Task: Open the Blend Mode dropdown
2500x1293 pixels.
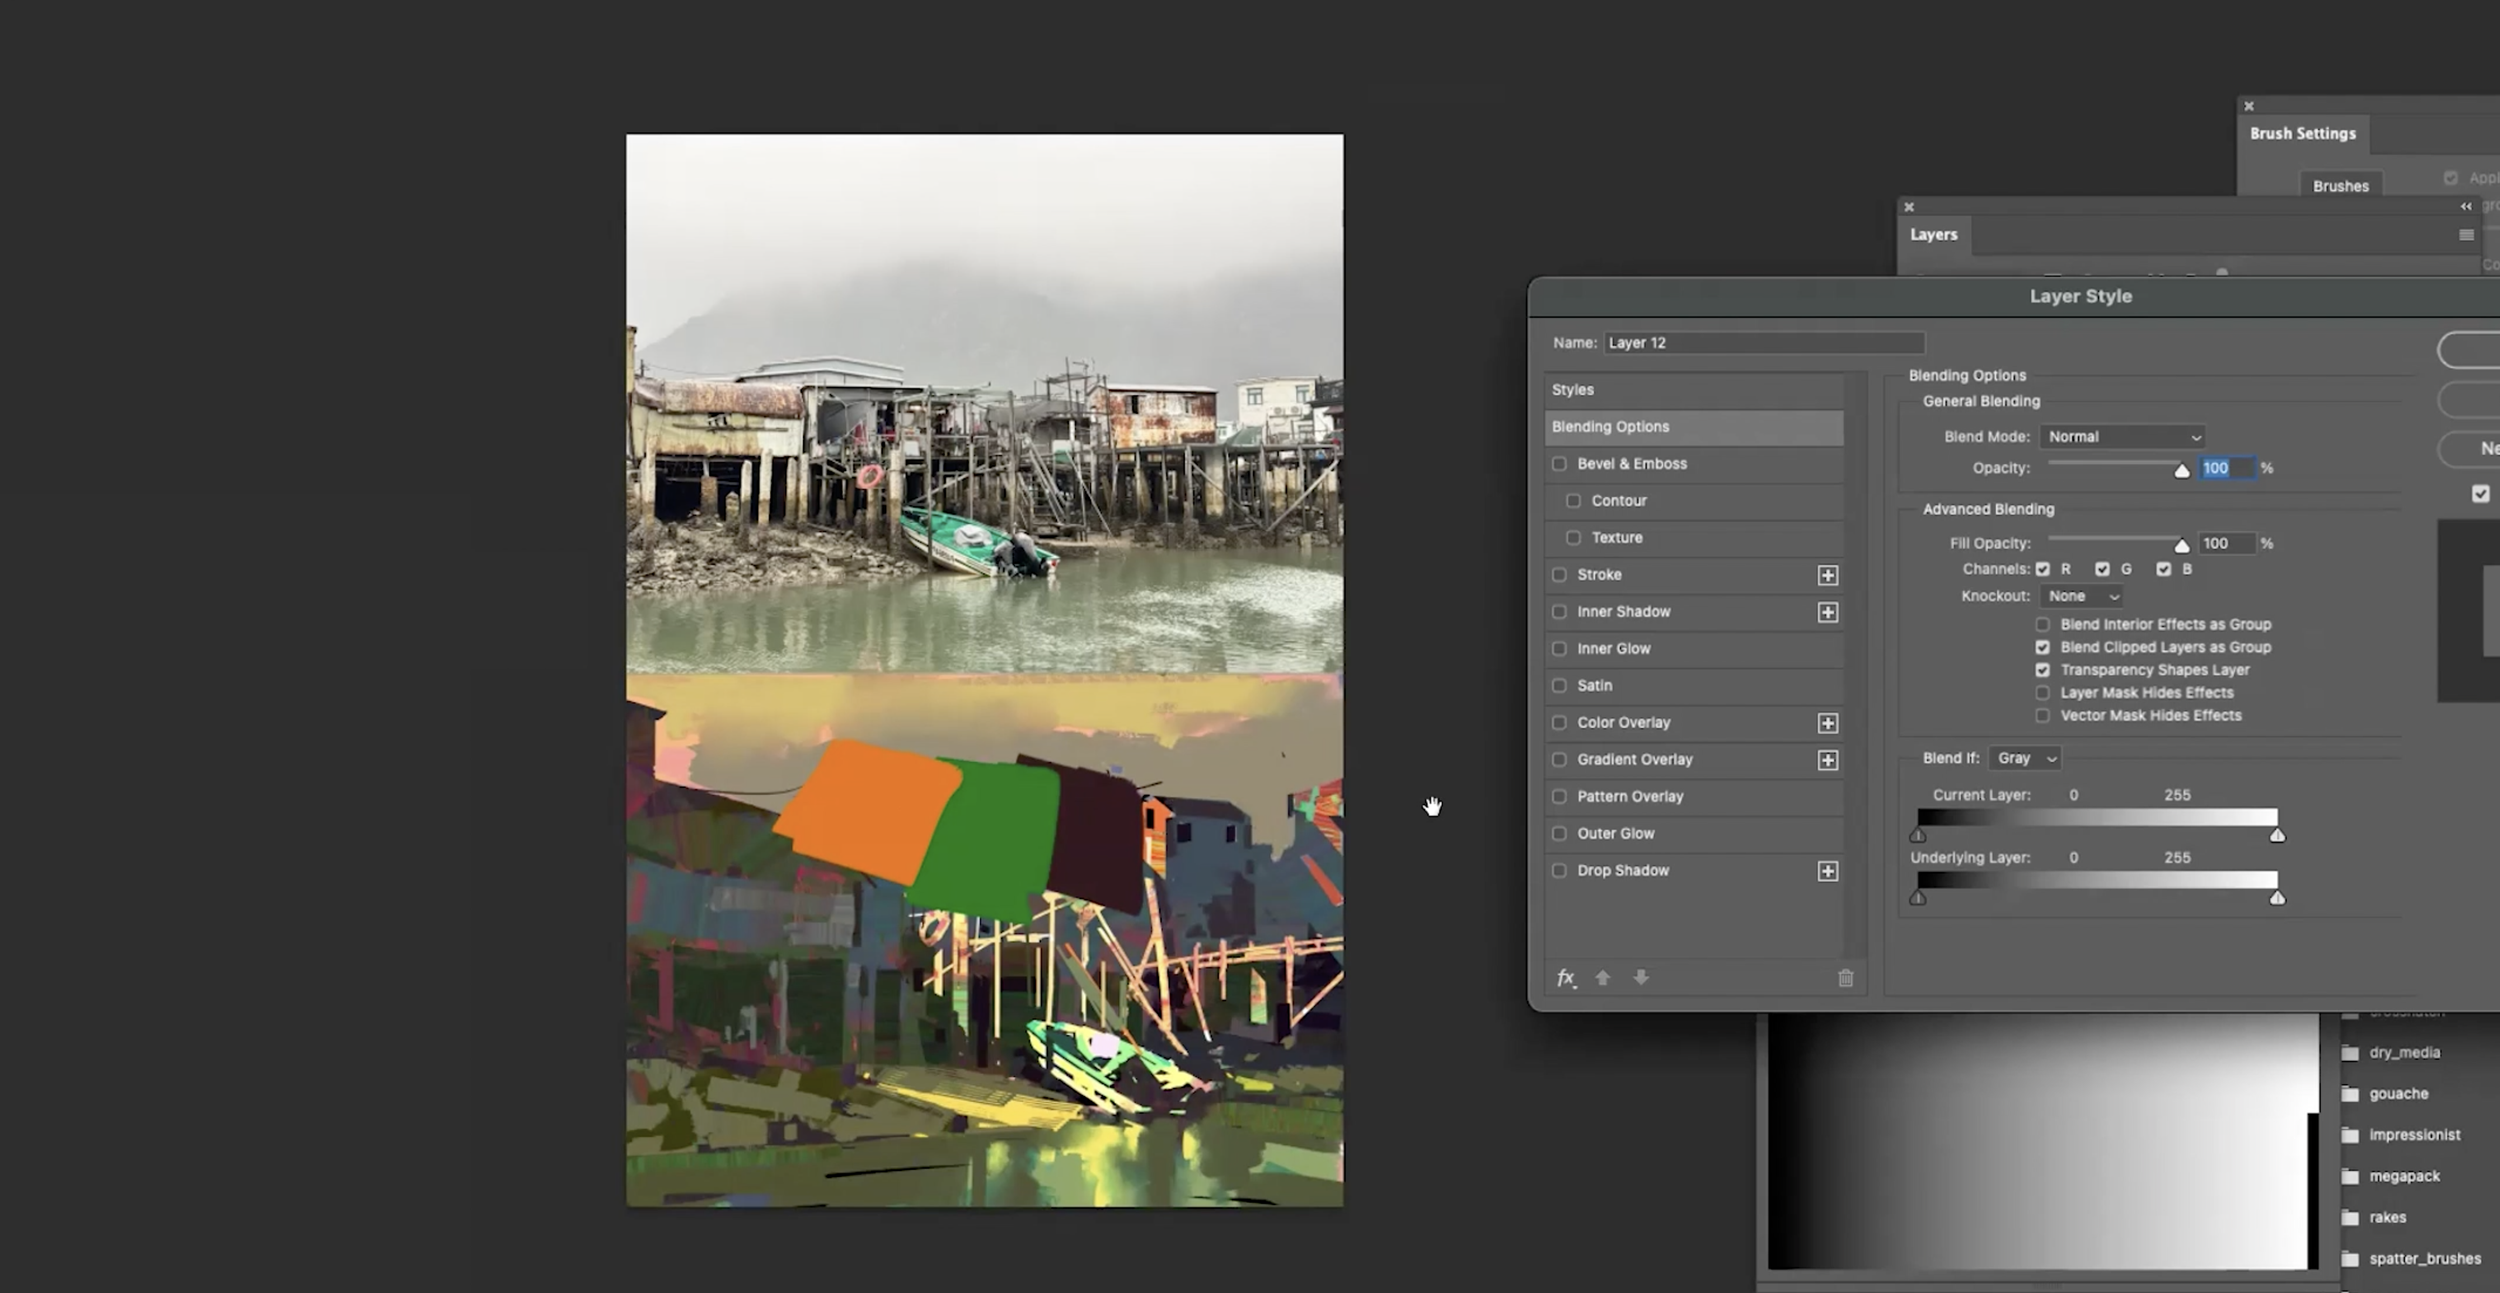Action: coord(2123,437)
